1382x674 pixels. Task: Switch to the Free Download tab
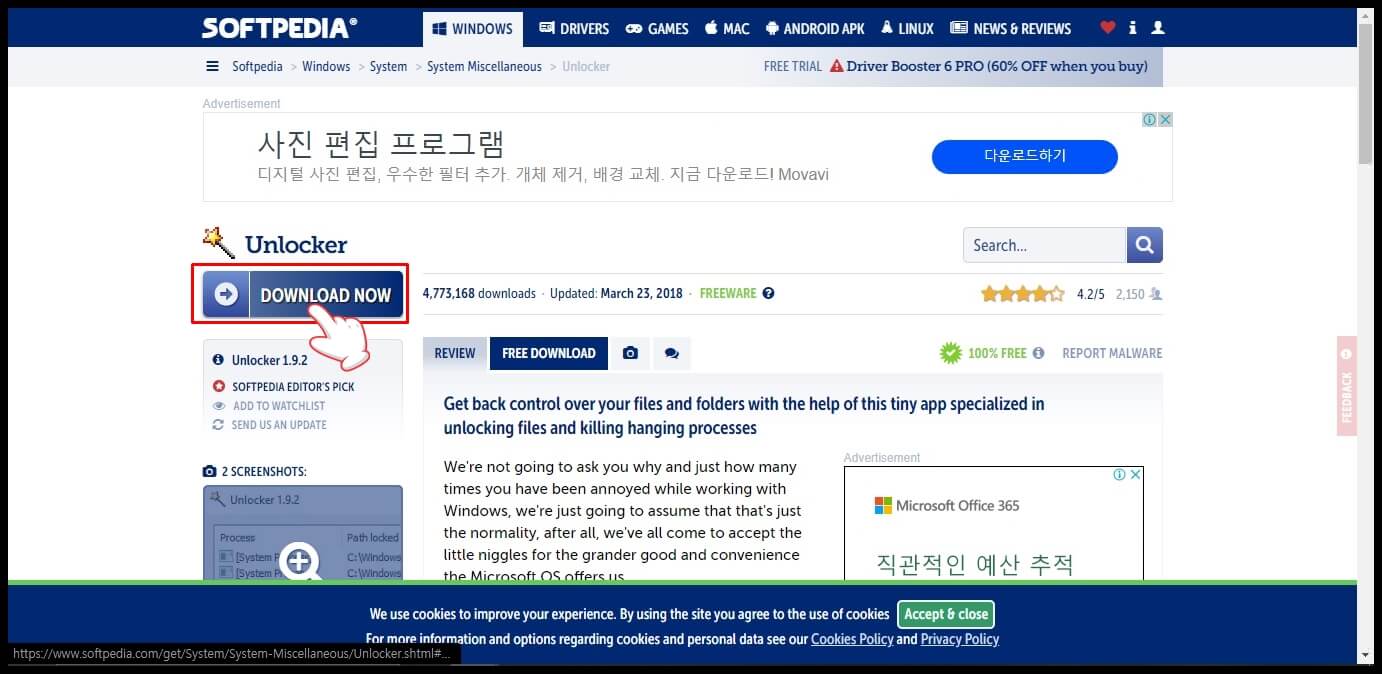point(549,353)
